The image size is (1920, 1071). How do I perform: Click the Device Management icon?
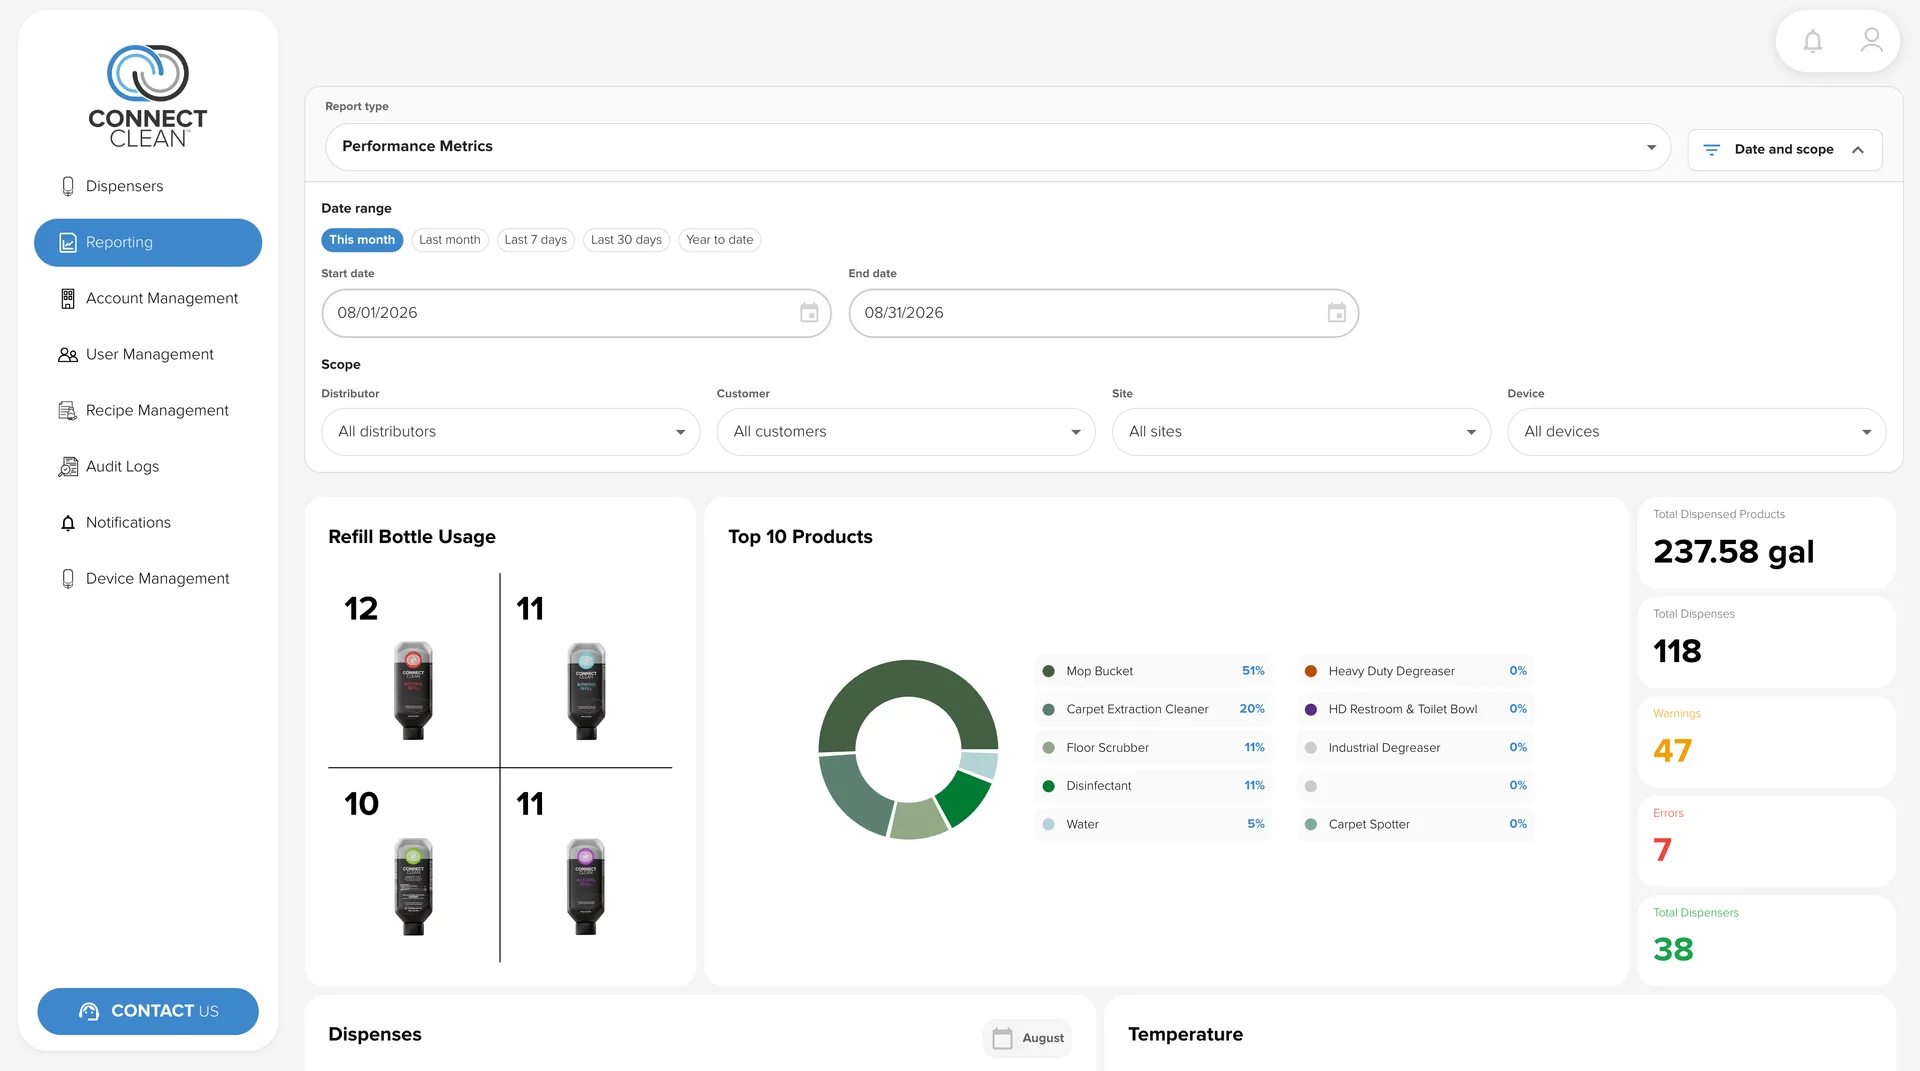click(x=68, y=579)
